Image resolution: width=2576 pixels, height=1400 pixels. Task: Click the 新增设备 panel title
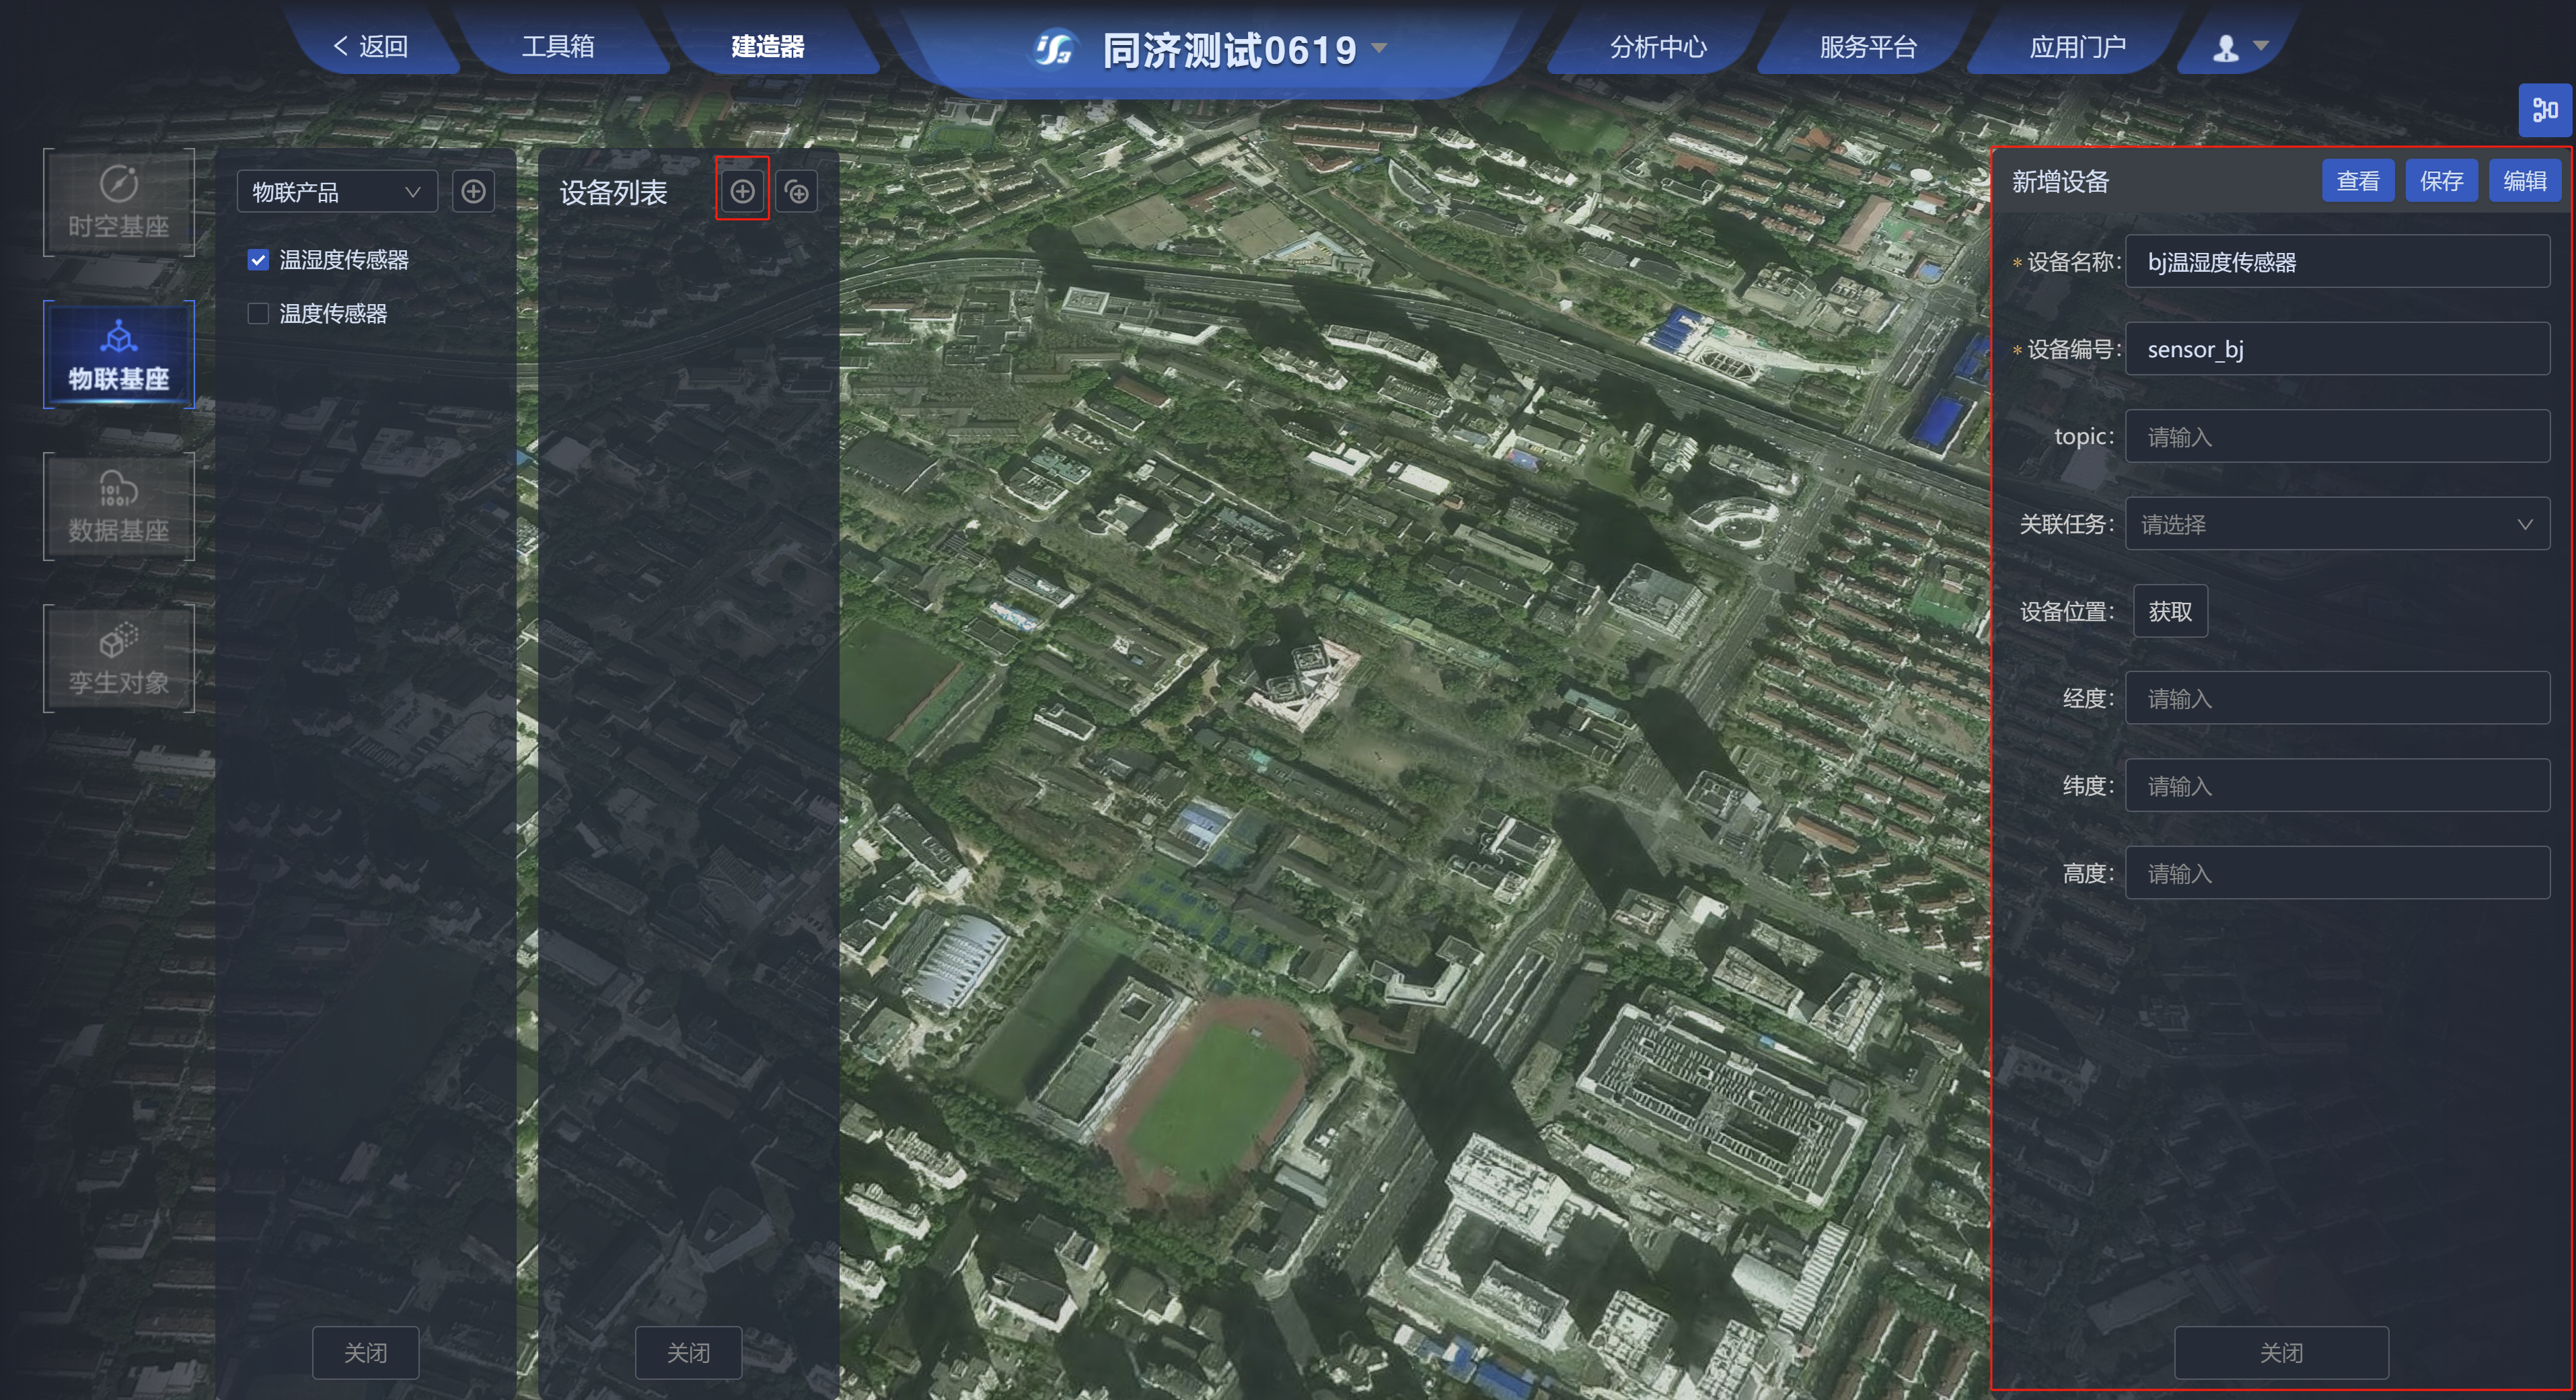(x=2060, y=181)
